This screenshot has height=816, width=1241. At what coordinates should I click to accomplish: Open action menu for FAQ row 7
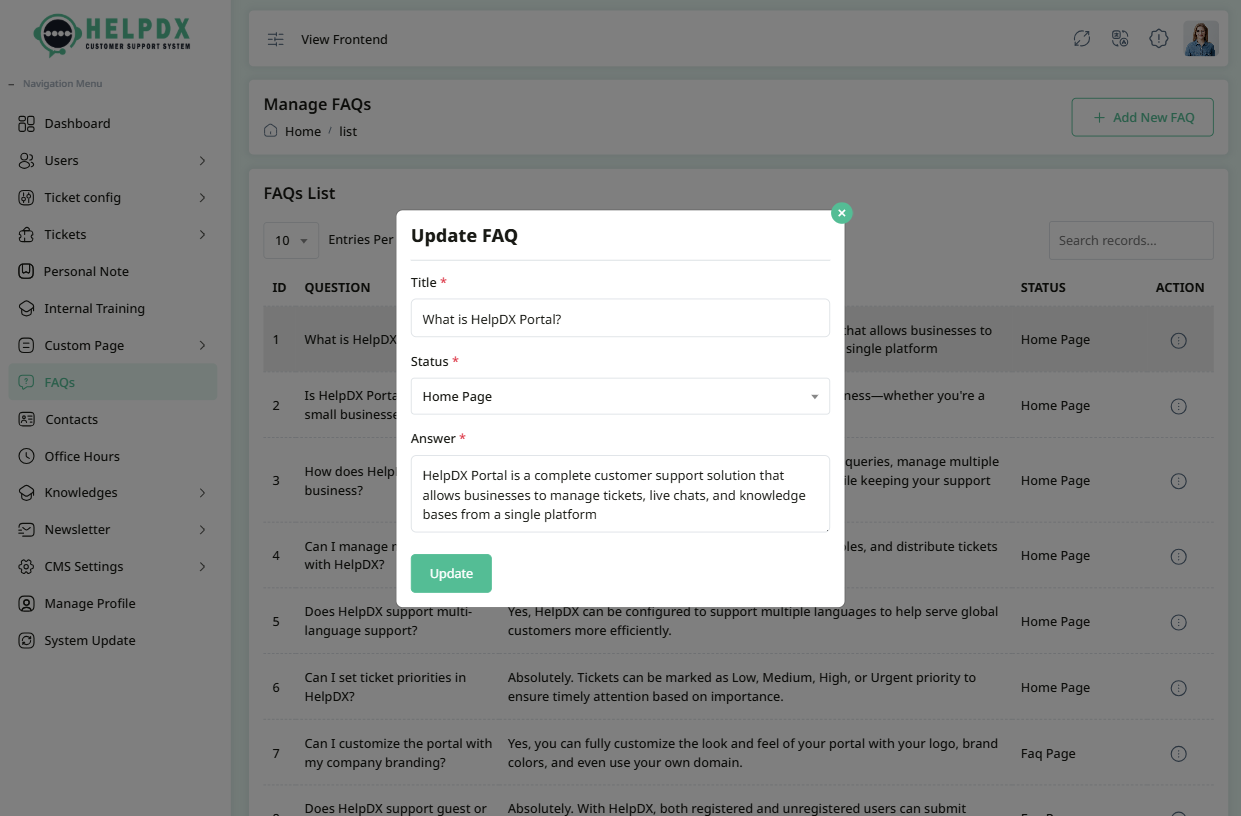coord(1178,754)
